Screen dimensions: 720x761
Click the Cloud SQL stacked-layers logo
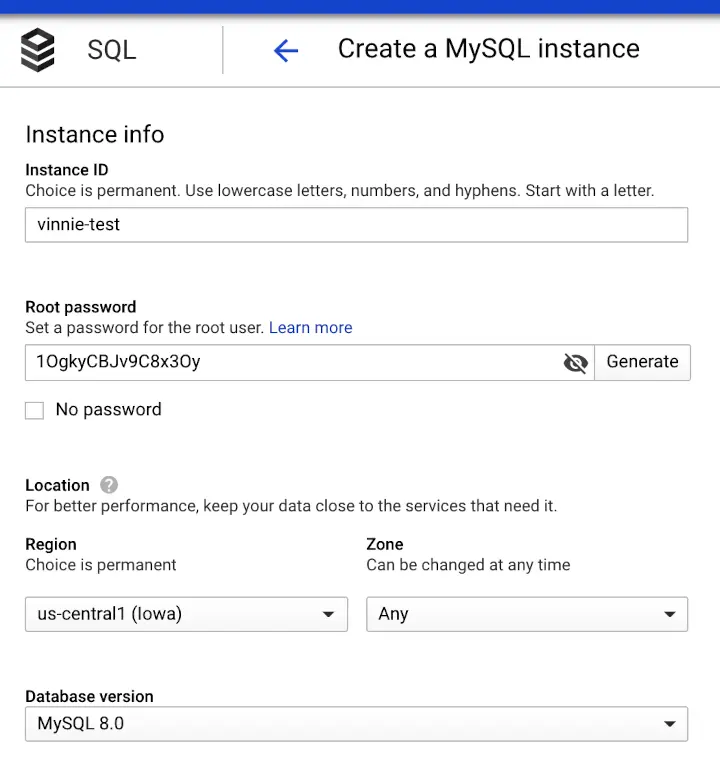[x=39, y=50]
